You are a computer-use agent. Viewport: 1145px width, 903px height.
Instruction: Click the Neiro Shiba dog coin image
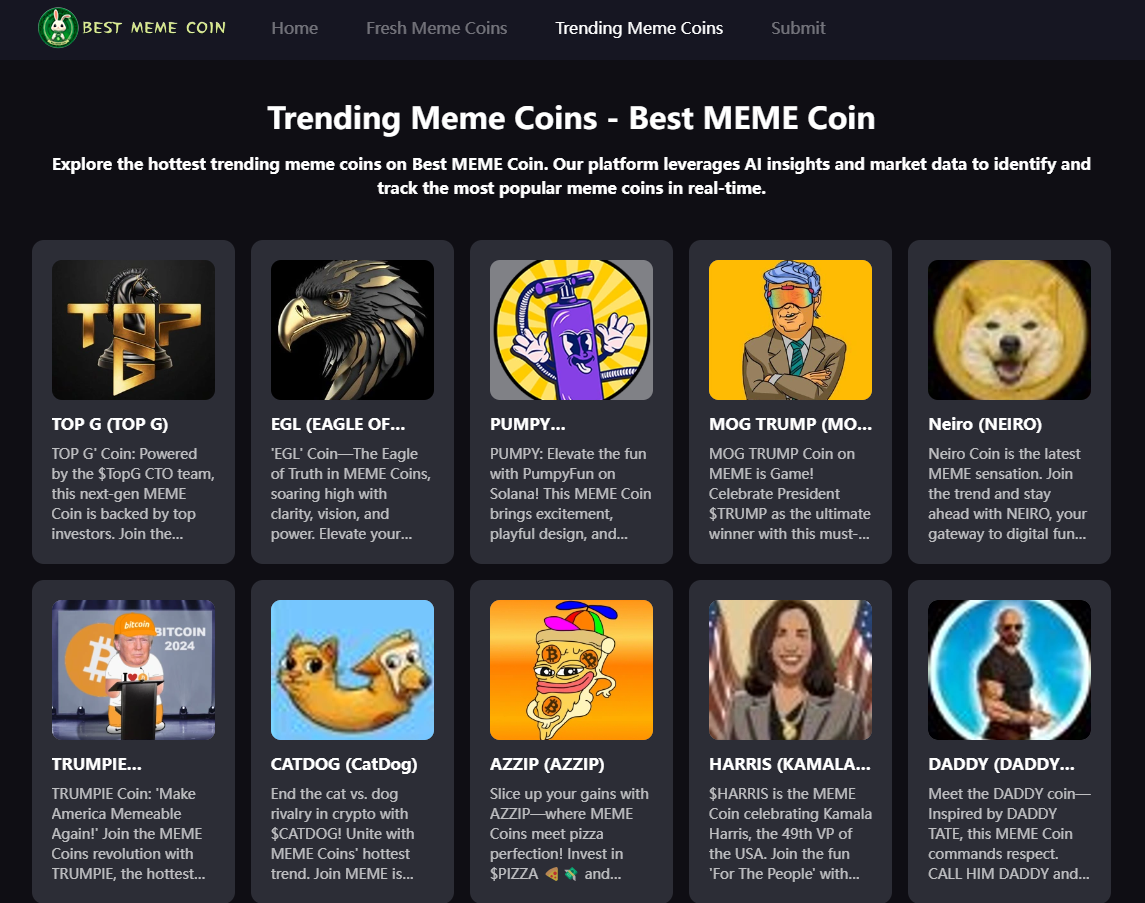[1009, 330]
